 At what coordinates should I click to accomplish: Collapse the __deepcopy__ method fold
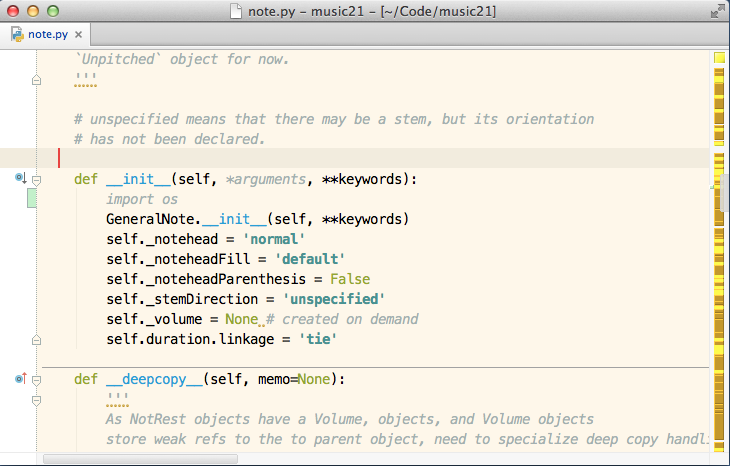coord(36,380)
